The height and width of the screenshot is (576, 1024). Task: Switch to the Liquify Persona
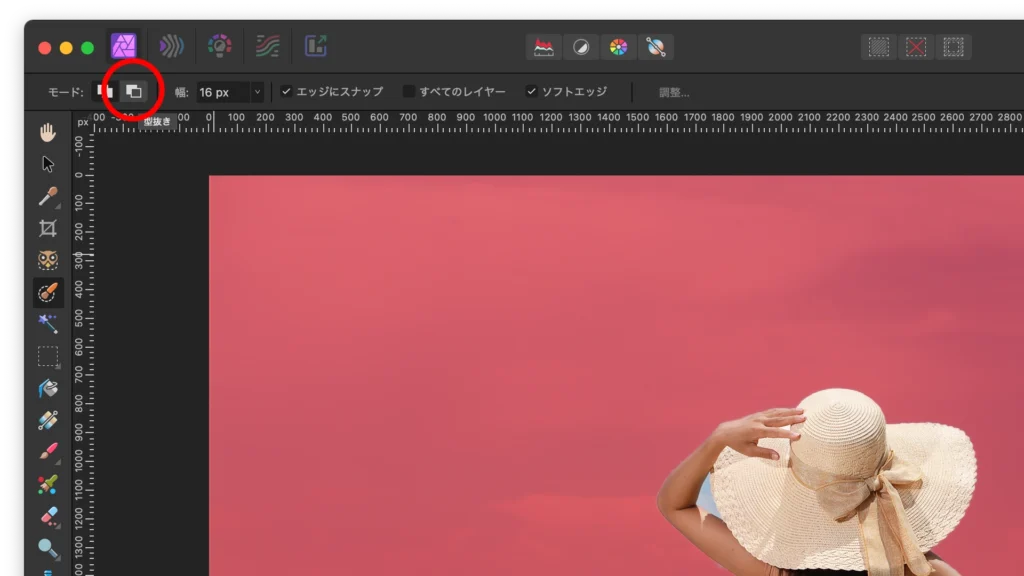[172, 46]
